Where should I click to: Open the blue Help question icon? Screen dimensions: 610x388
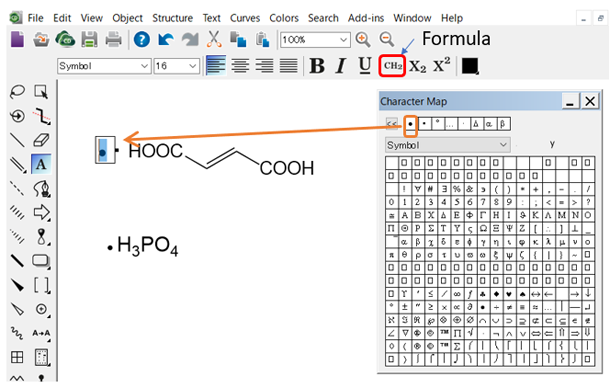tap(142, 39)
